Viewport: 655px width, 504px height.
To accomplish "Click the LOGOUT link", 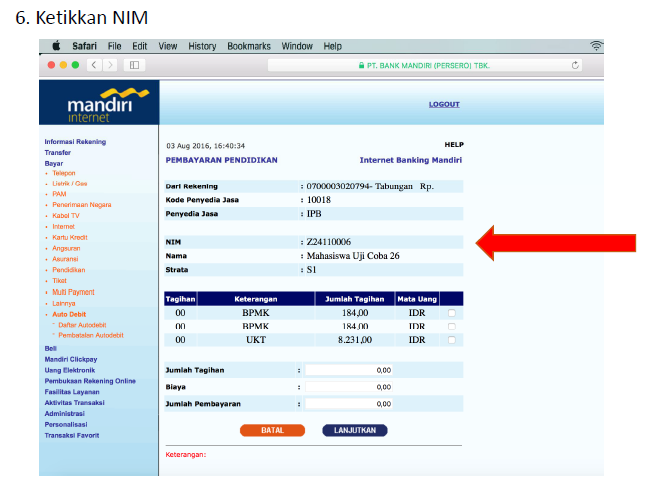I will [x=444, y=104].
